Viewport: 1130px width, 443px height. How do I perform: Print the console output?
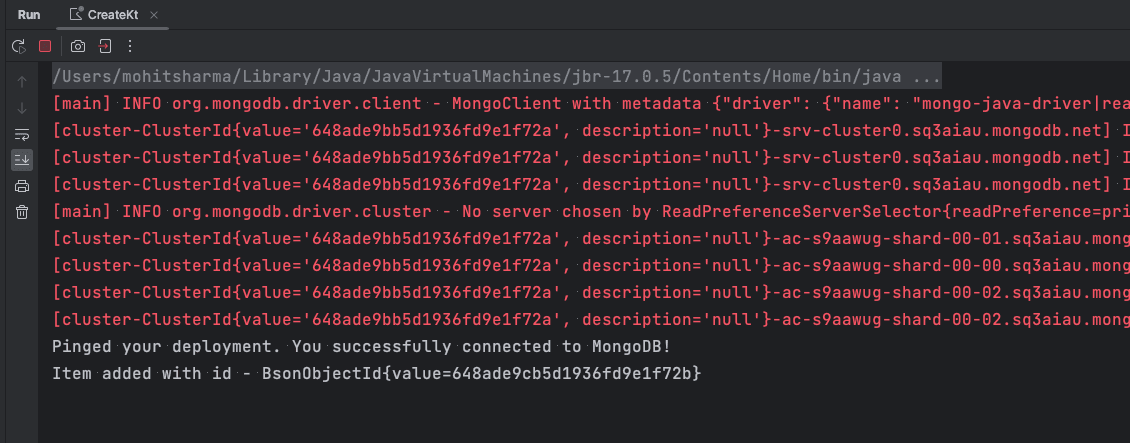click(x=22, y=186)
